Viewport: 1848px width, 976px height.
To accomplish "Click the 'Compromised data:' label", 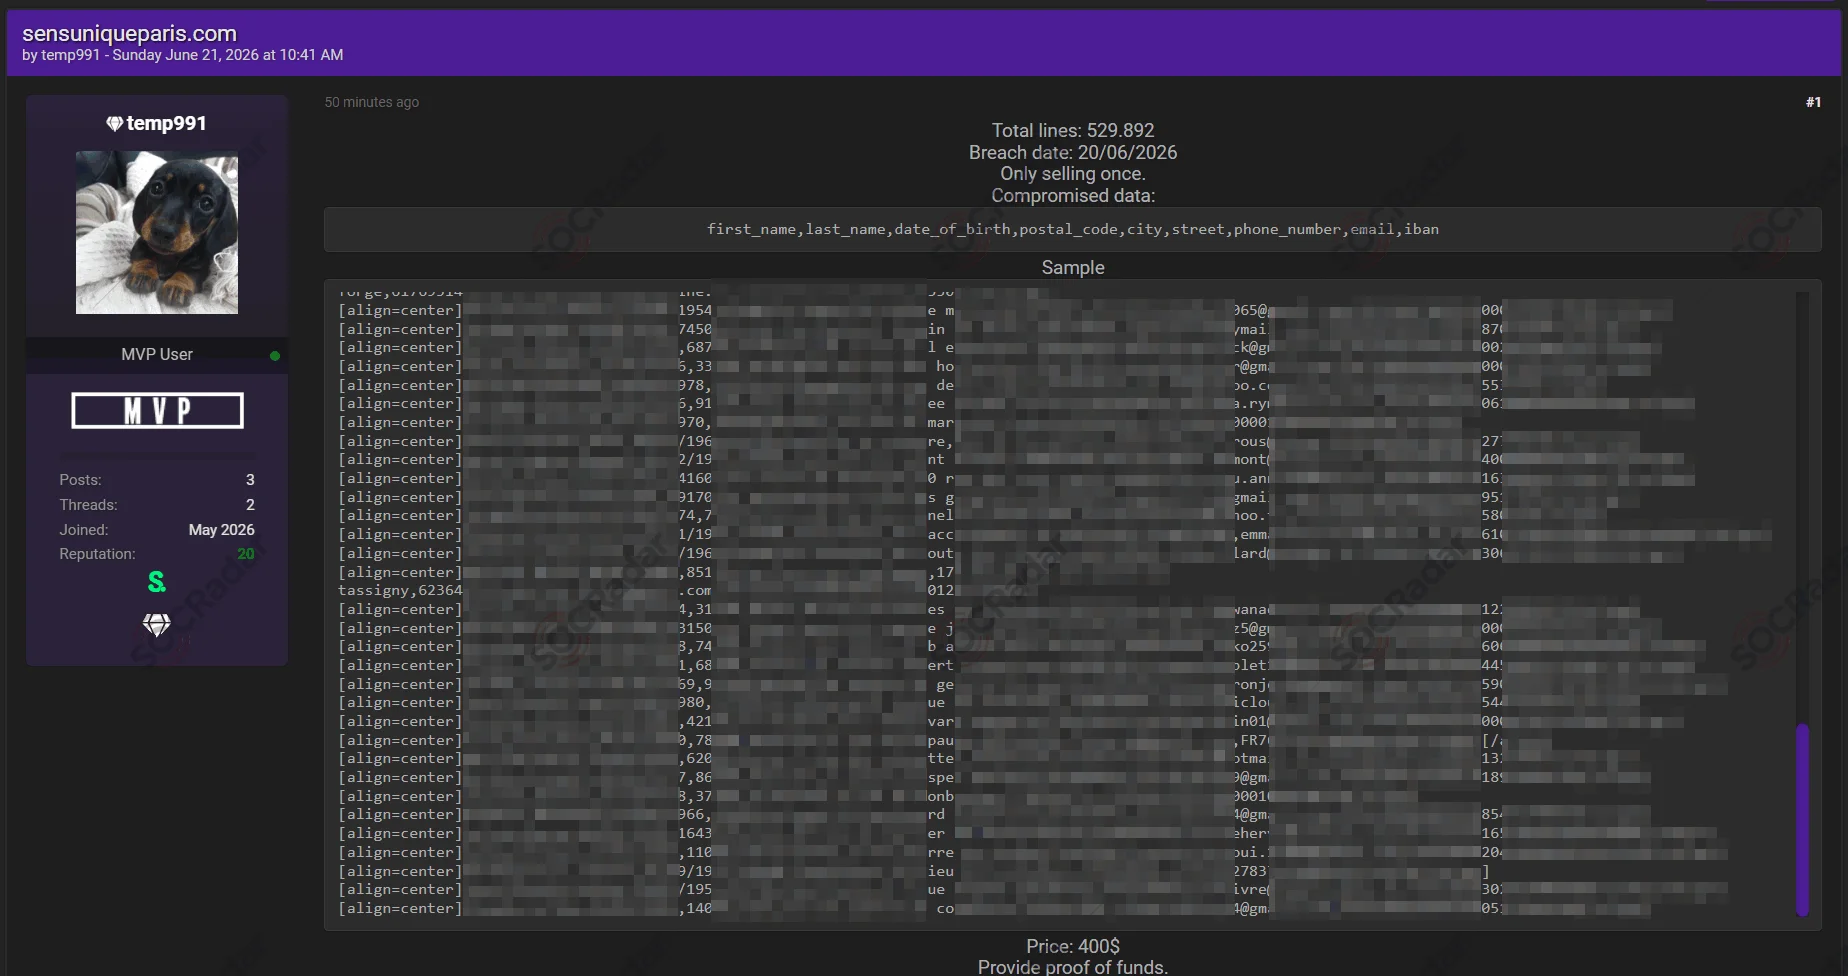I will pos(1072,195).
